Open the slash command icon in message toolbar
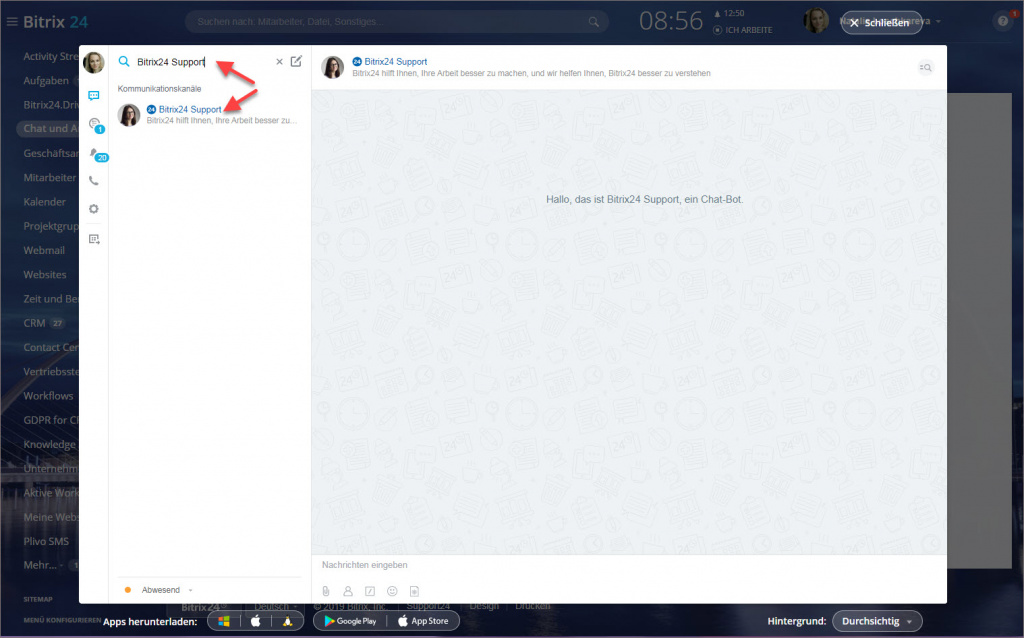The image size is (1024, 638). (370, 591)
